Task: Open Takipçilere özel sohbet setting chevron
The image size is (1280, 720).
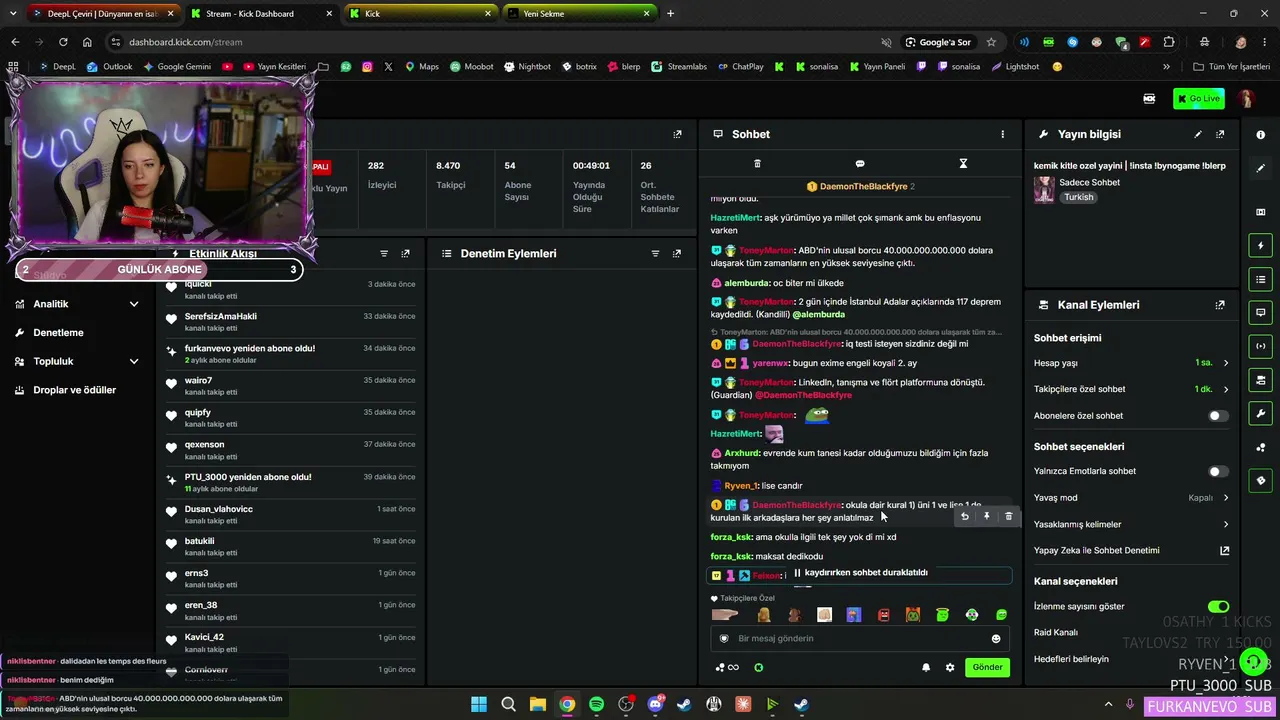Action: [x=1226, y=389]
